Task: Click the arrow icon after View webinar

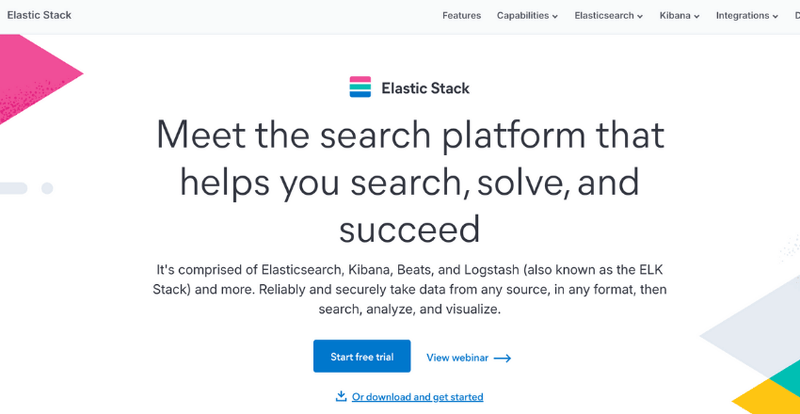Action: click(502, 358)
